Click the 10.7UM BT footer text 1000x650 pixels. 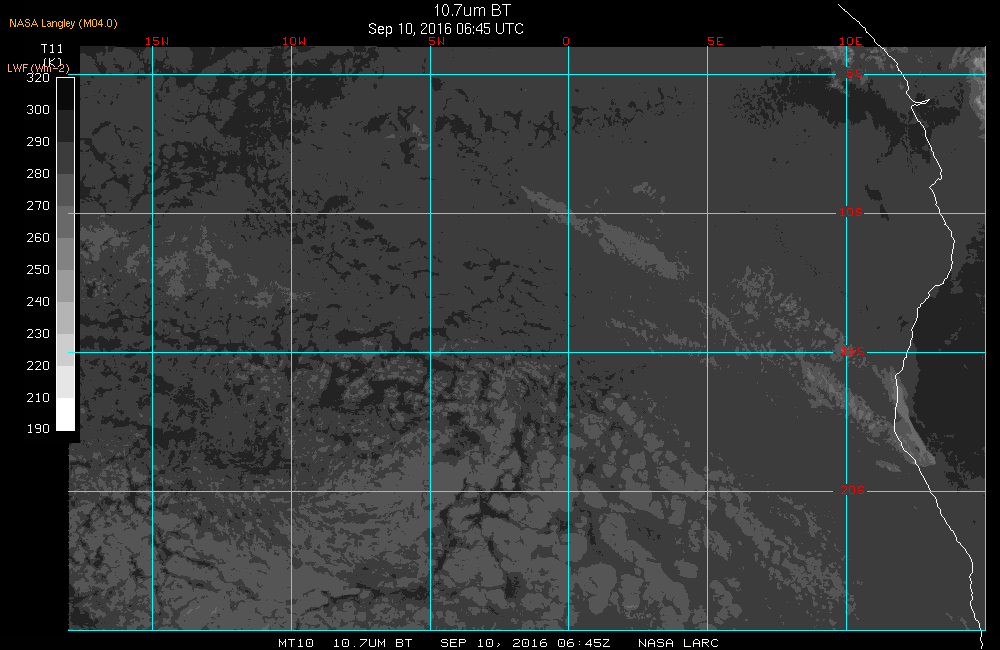372,643
